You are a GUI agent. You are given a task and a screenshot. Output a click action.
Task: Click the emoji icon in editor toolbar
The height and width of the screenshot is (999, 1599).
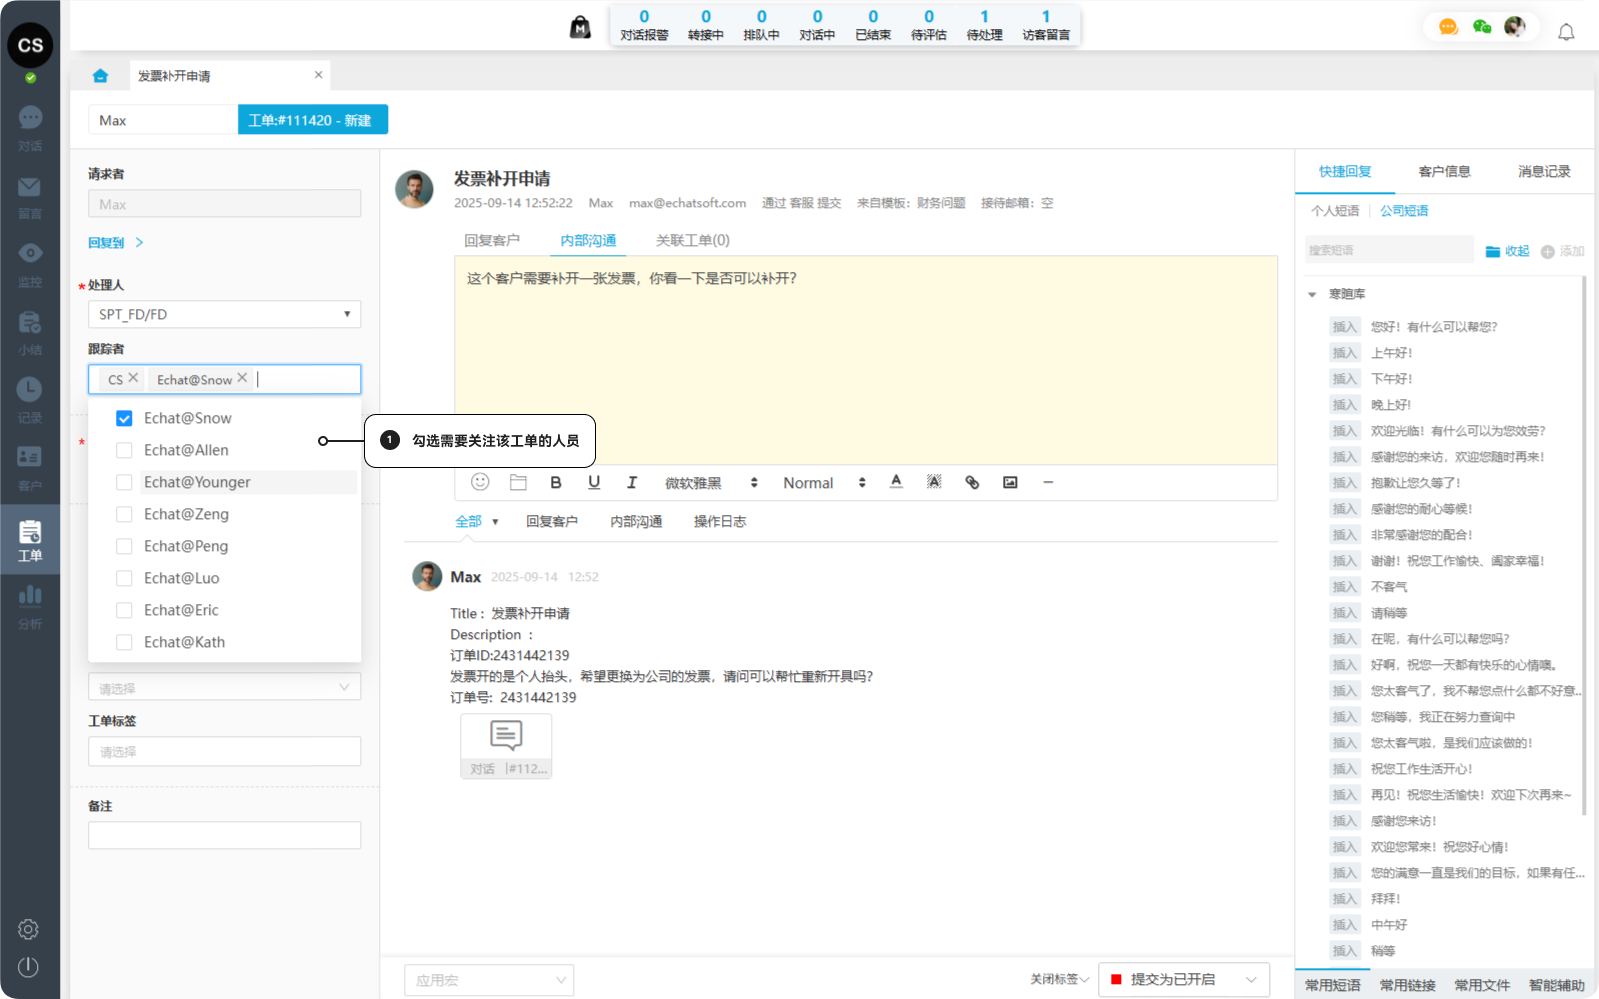[480, 482]
